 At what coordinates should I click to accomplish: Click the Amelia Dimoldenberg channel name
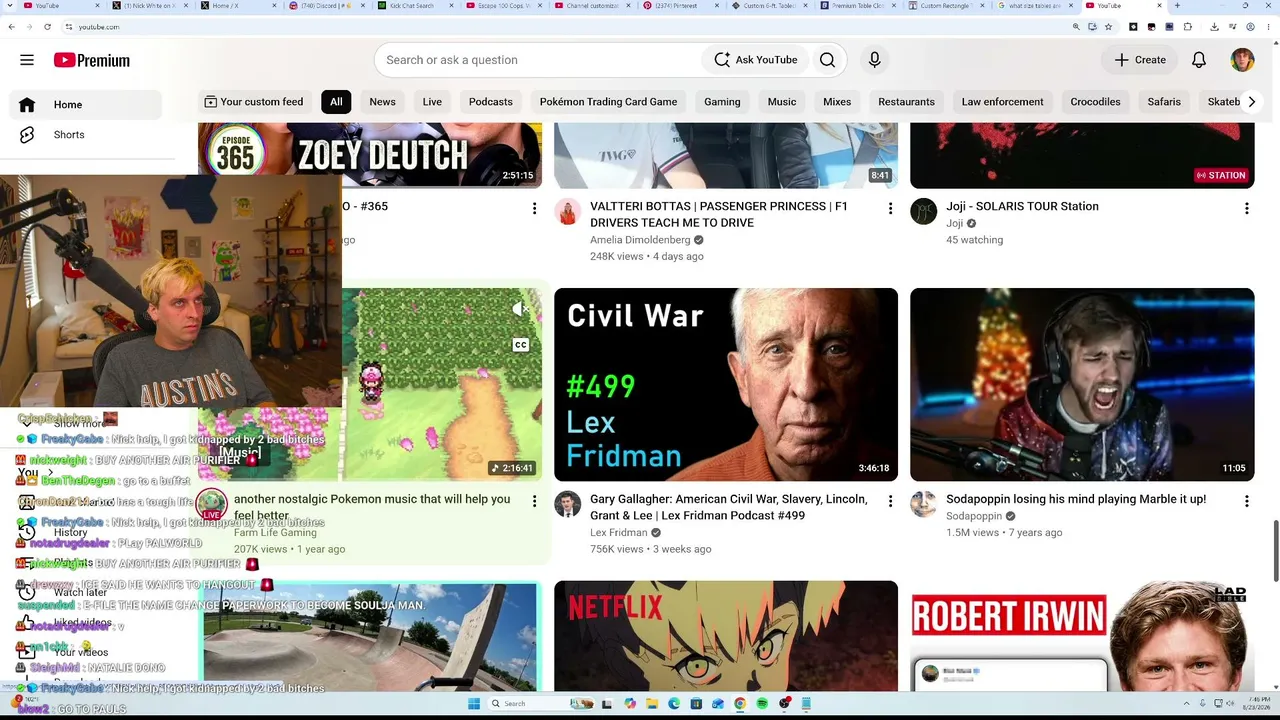coord(640,240)
